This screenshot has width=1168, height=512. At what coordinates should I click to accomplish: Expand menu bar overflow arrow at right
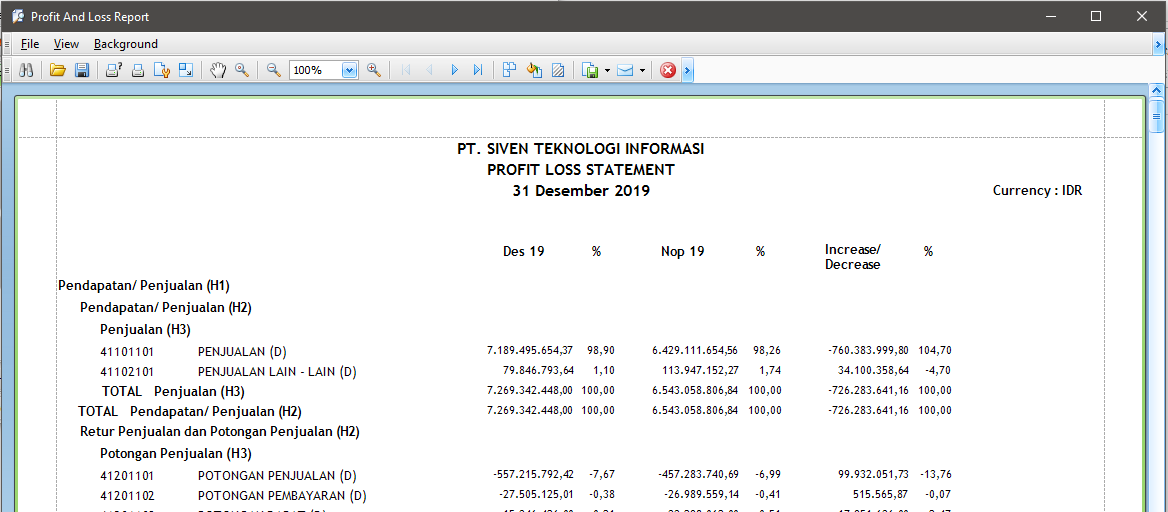click(1159, 45)
